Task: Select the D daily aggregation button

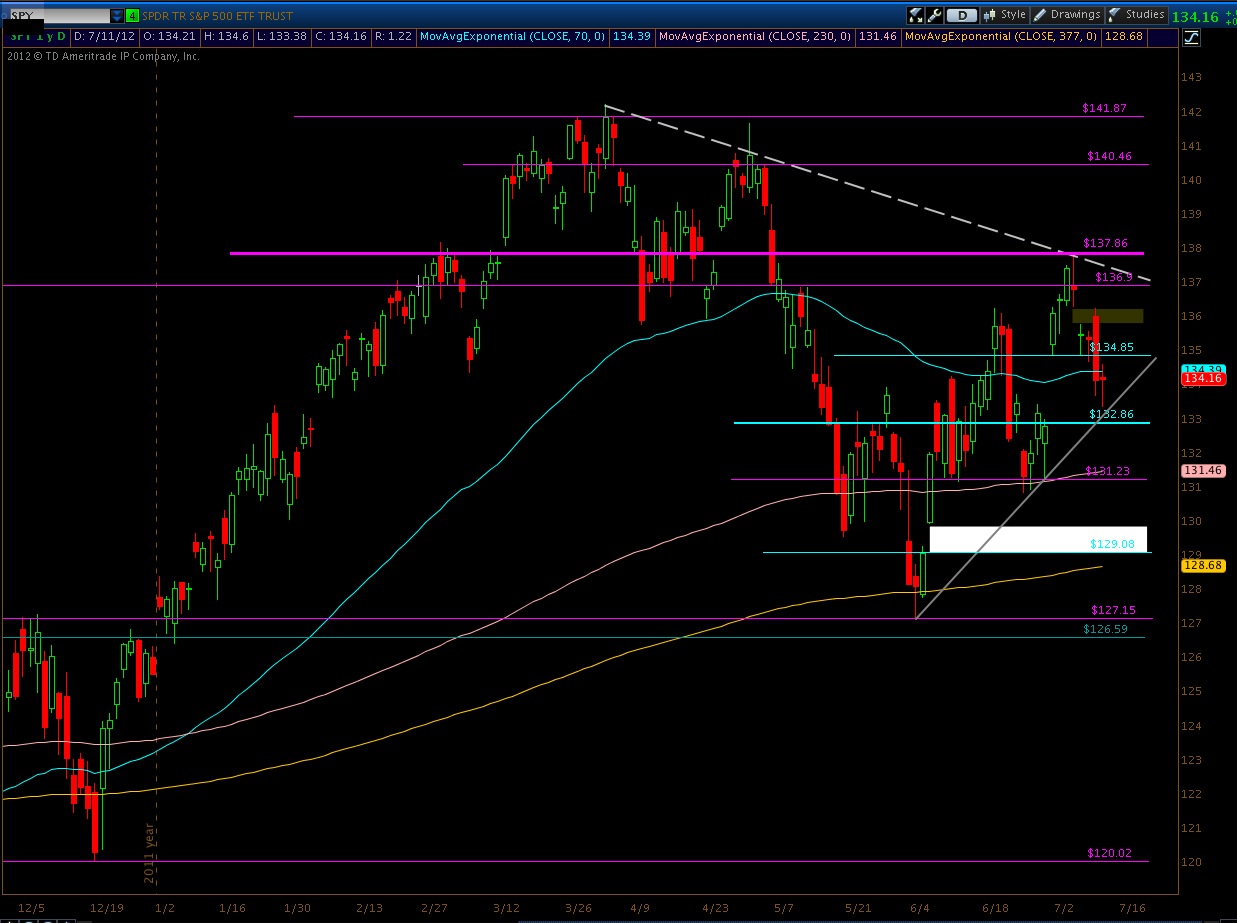Action: 961,15
